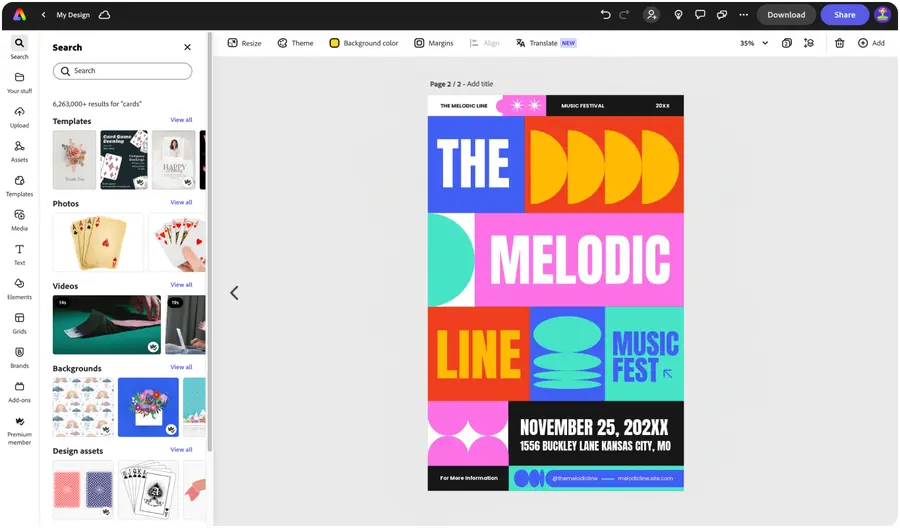Delete page with trash icon
This screenshot has width=900, height=528.
tap(839, 43)
